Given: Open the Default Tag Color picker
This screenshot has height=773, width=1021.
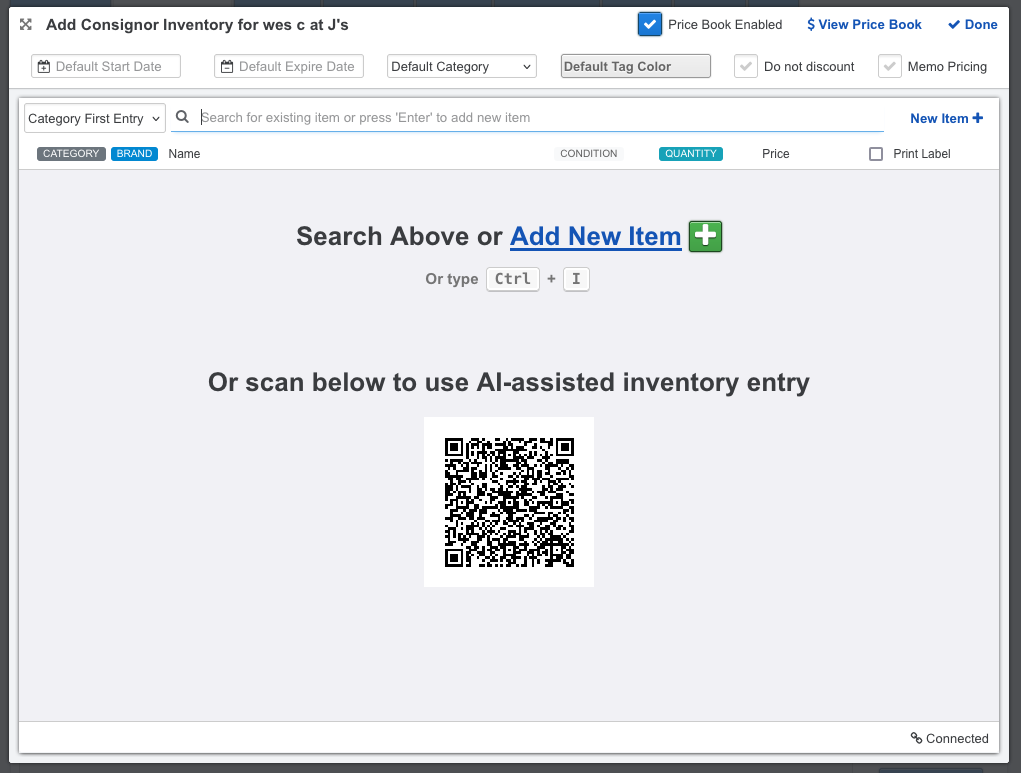Looking at the screenshot, I should point(635,66).
